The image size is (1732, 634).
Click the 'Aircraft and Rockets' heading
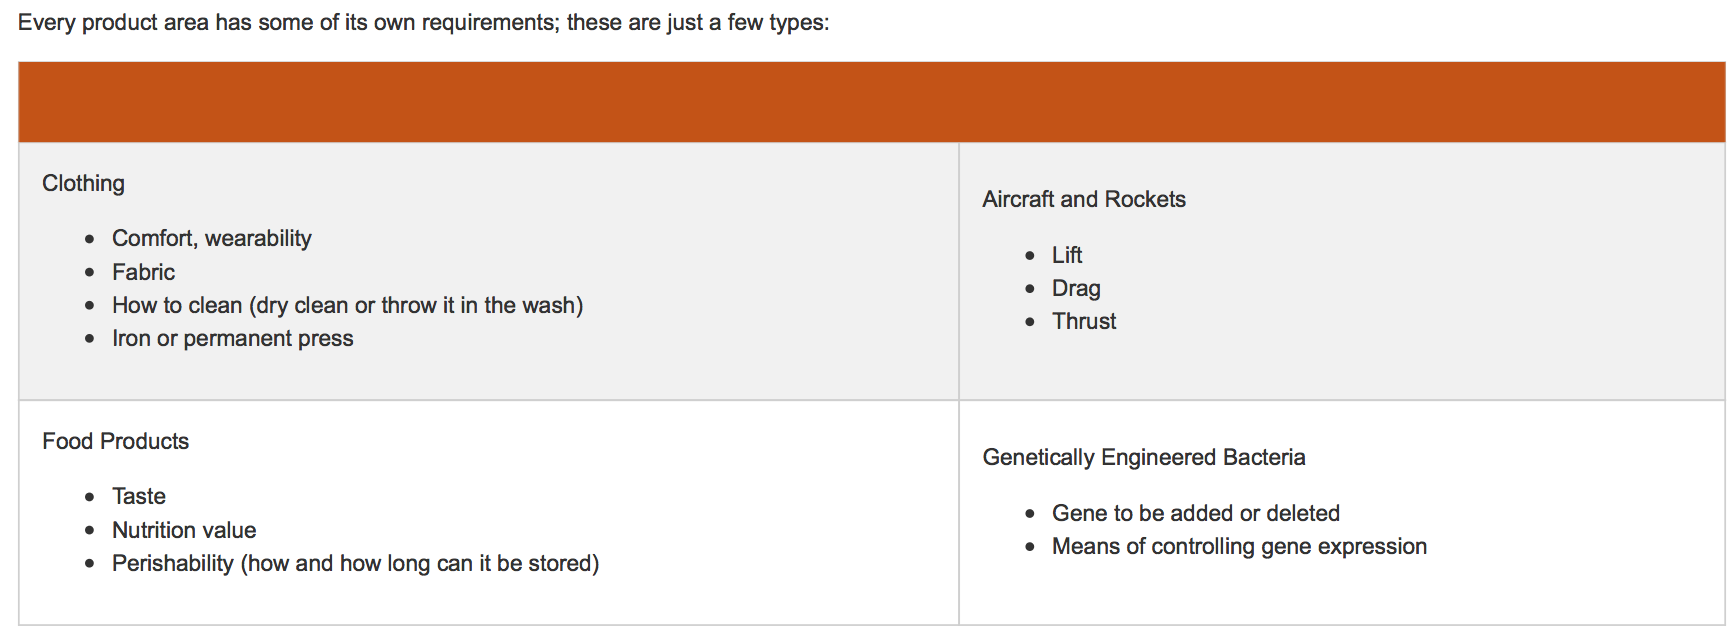1083,199
